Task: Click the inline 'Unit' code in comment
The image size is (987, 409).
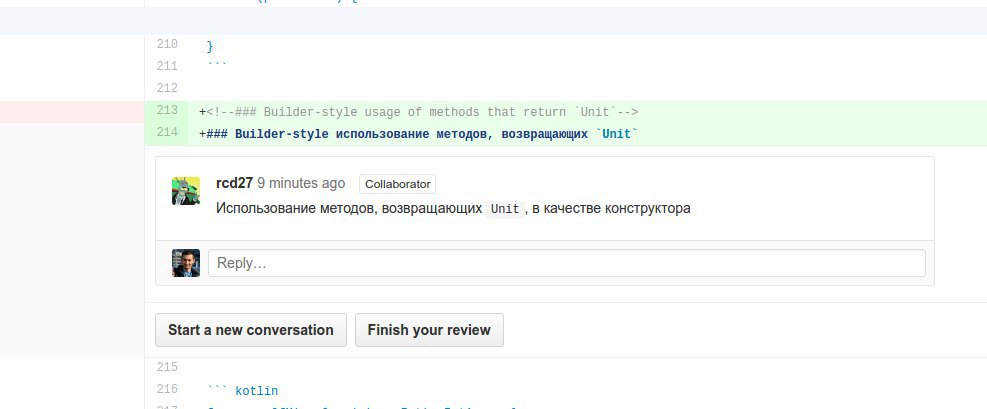Action: (x=505, y=209)
